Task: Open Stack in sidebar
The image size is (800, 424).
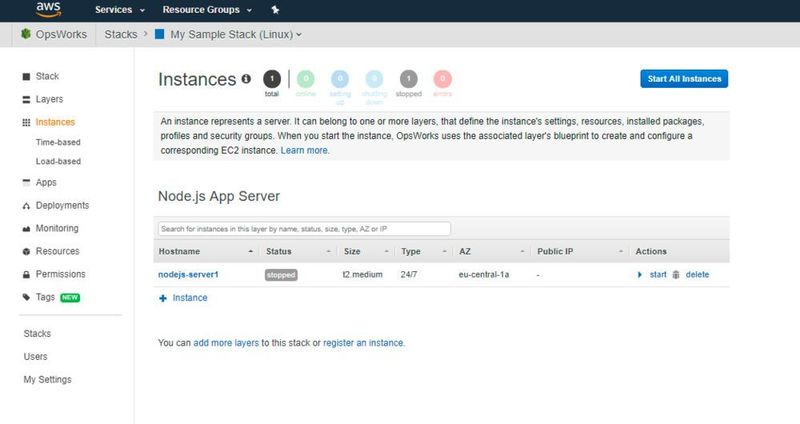Action: tap(47, 76)
